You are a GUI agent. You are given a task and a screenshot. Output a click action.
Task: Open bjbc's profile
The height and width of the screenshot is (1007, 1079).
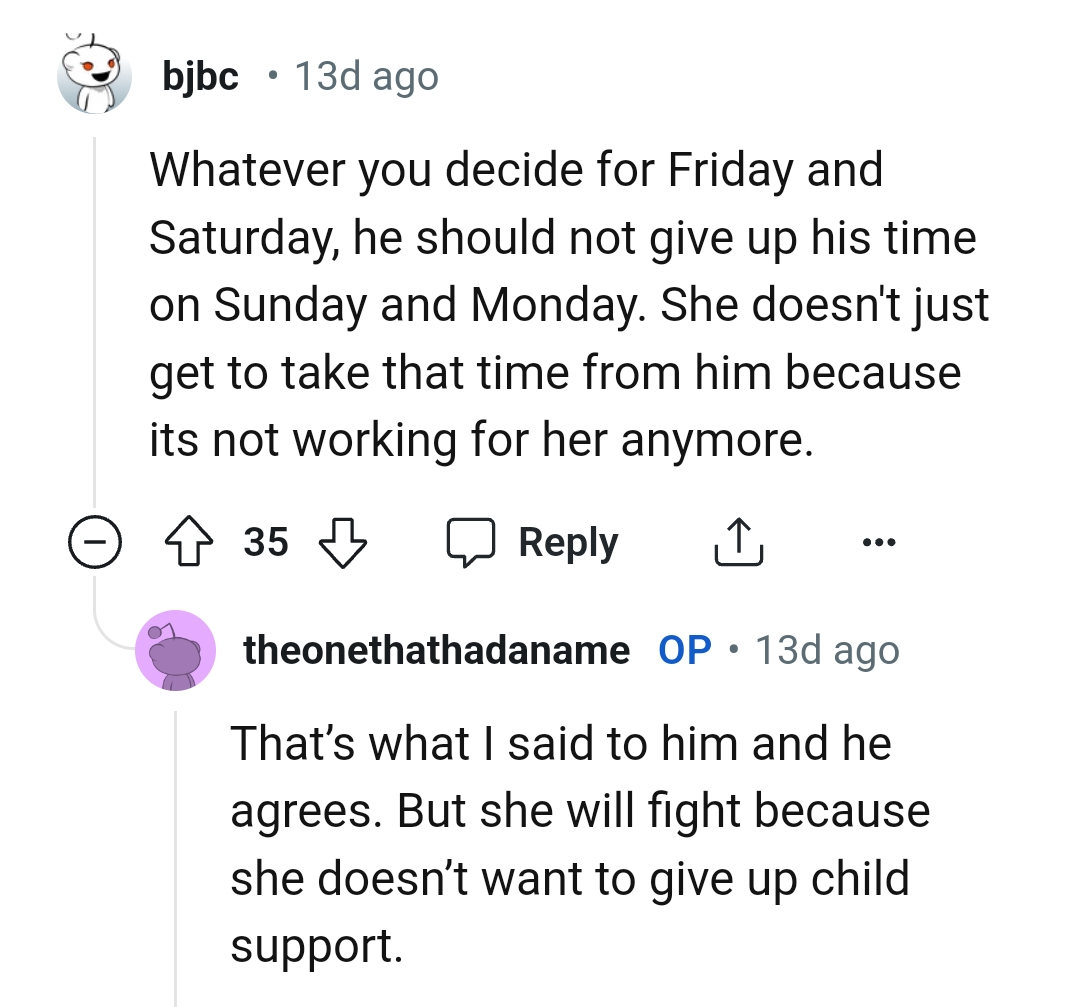(x=200, y=75)
